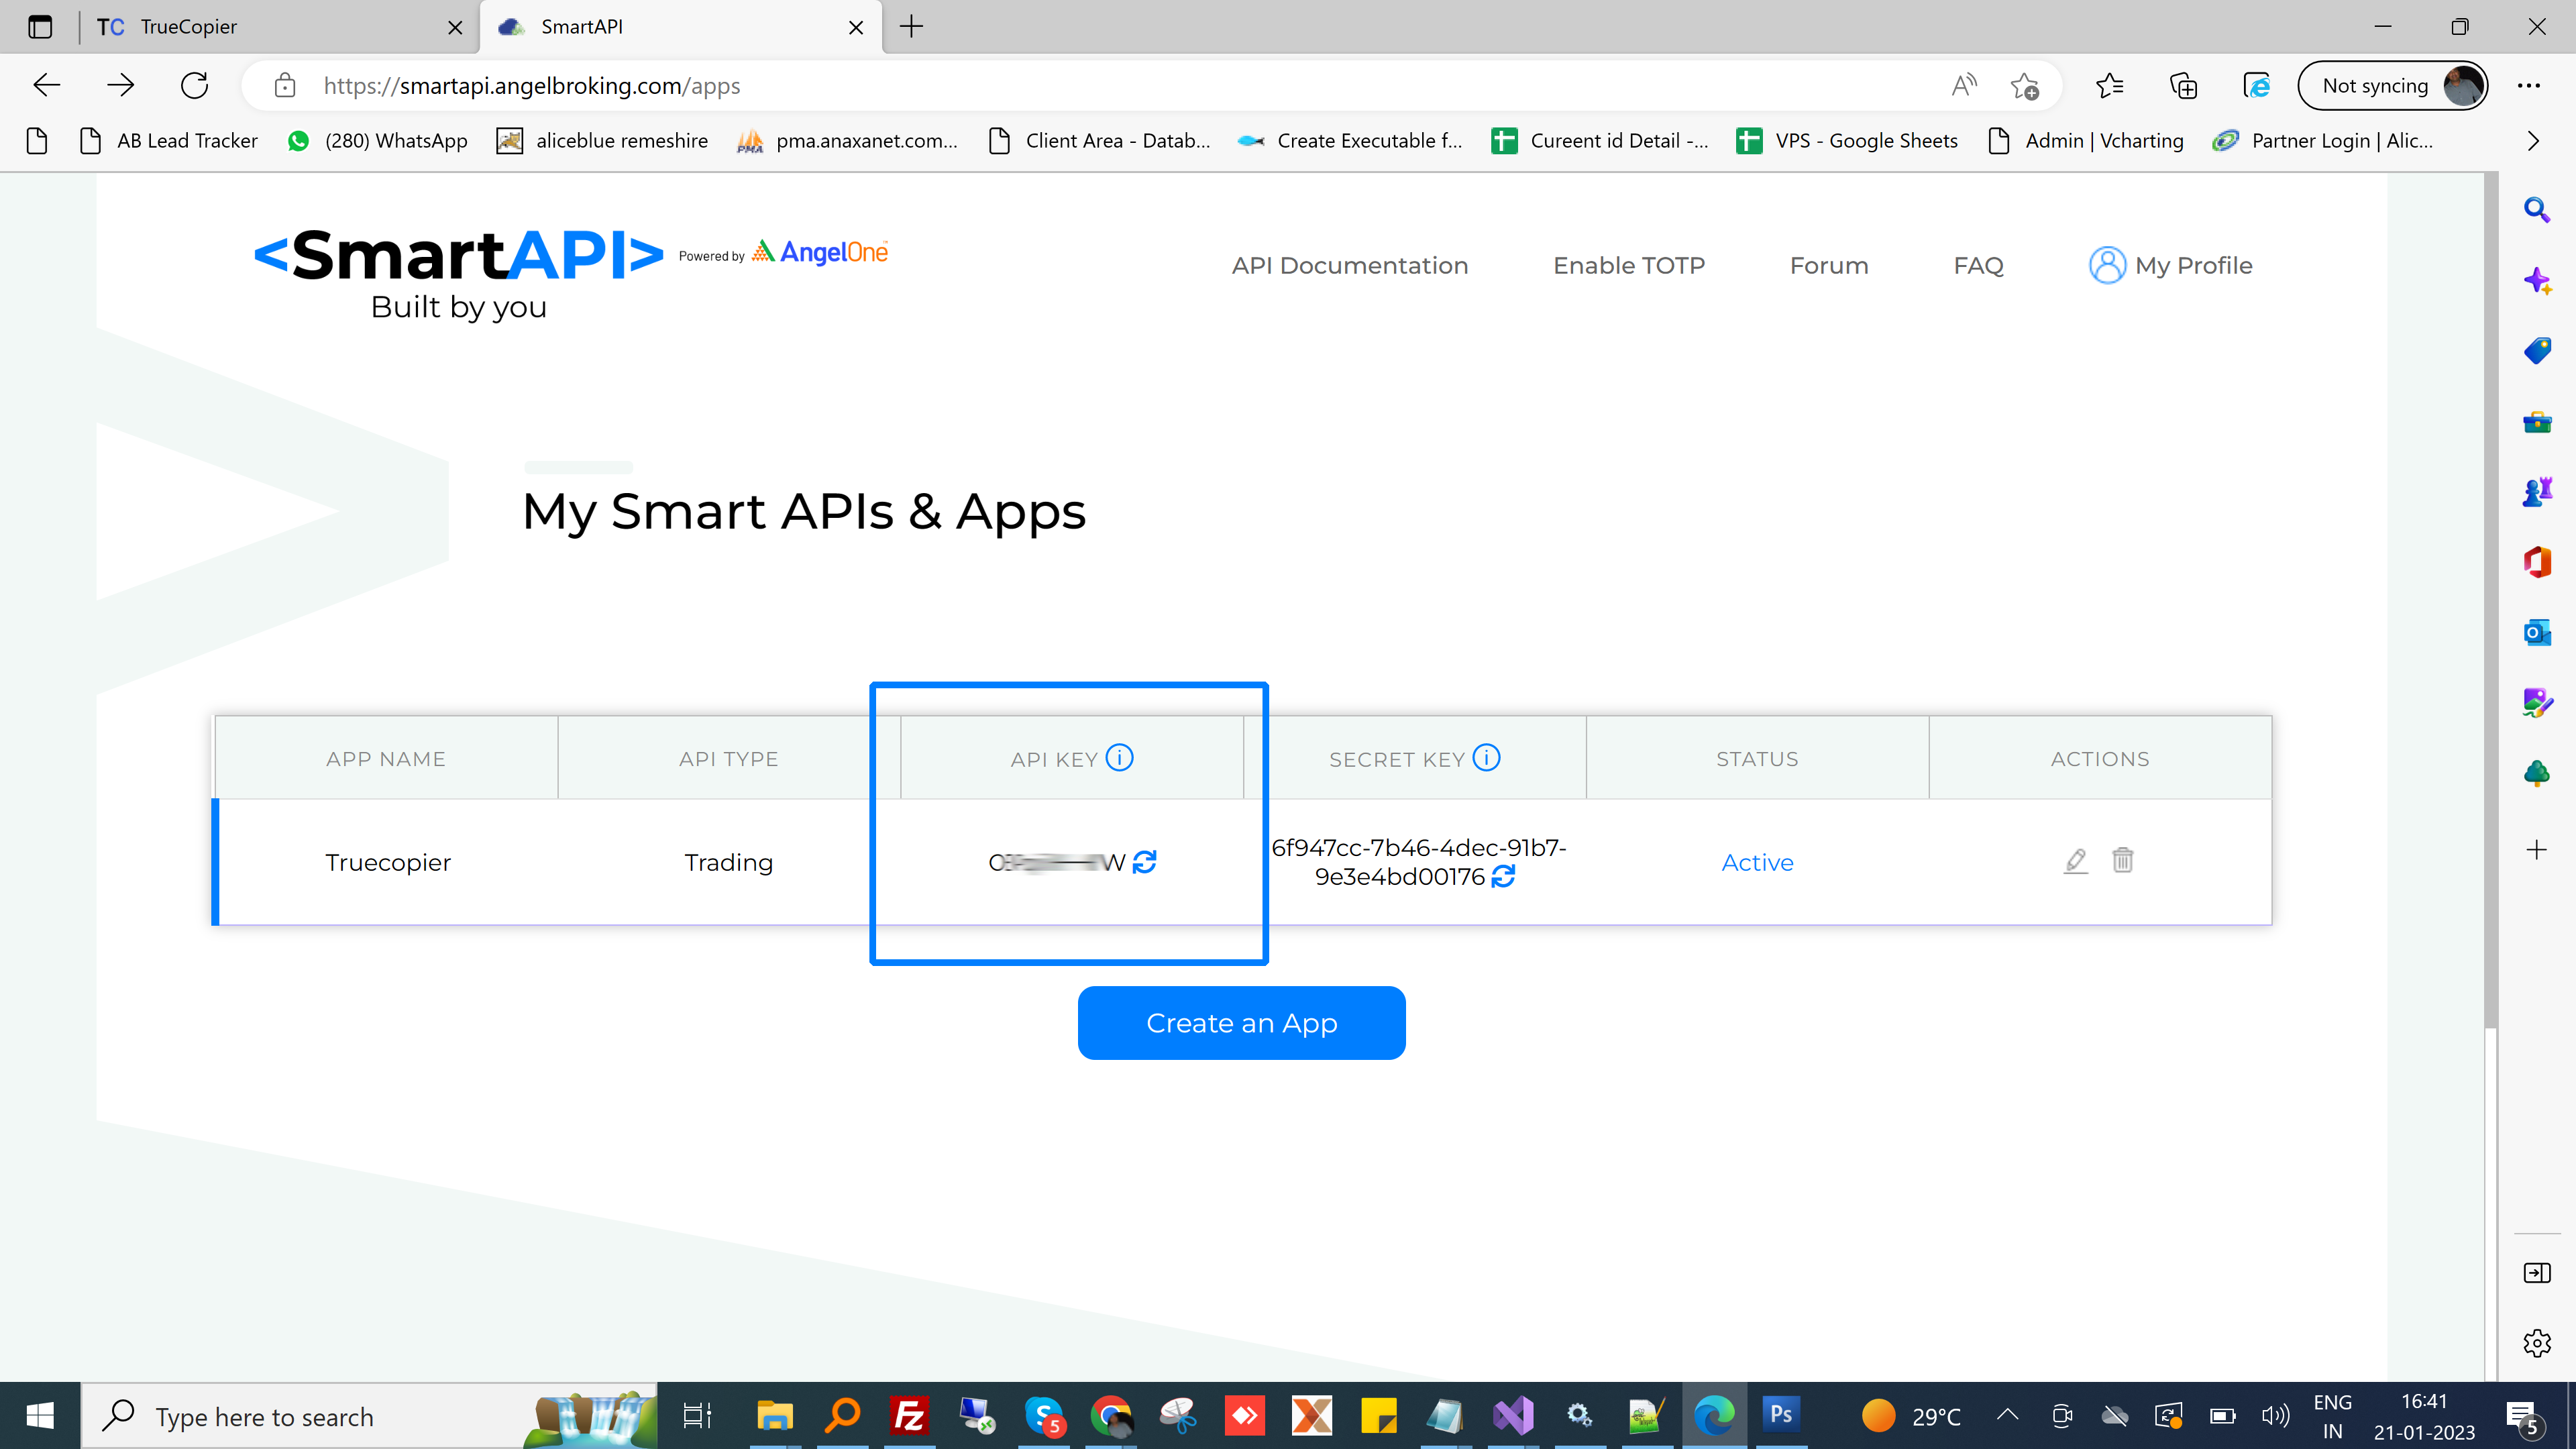Go forward in browser history
Screen dimensions: 2576x1449
coord(120,86)
